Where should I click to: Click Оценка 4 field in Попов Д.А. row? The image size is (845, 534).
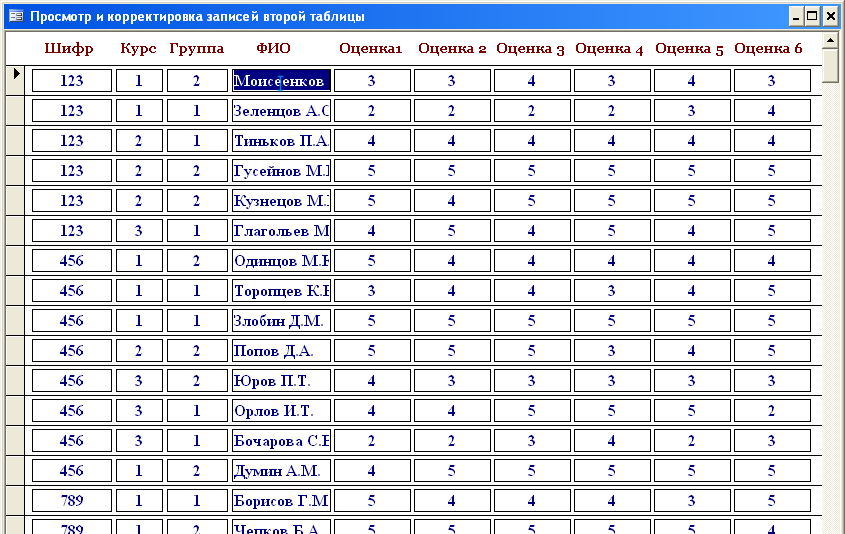[612, 351]
